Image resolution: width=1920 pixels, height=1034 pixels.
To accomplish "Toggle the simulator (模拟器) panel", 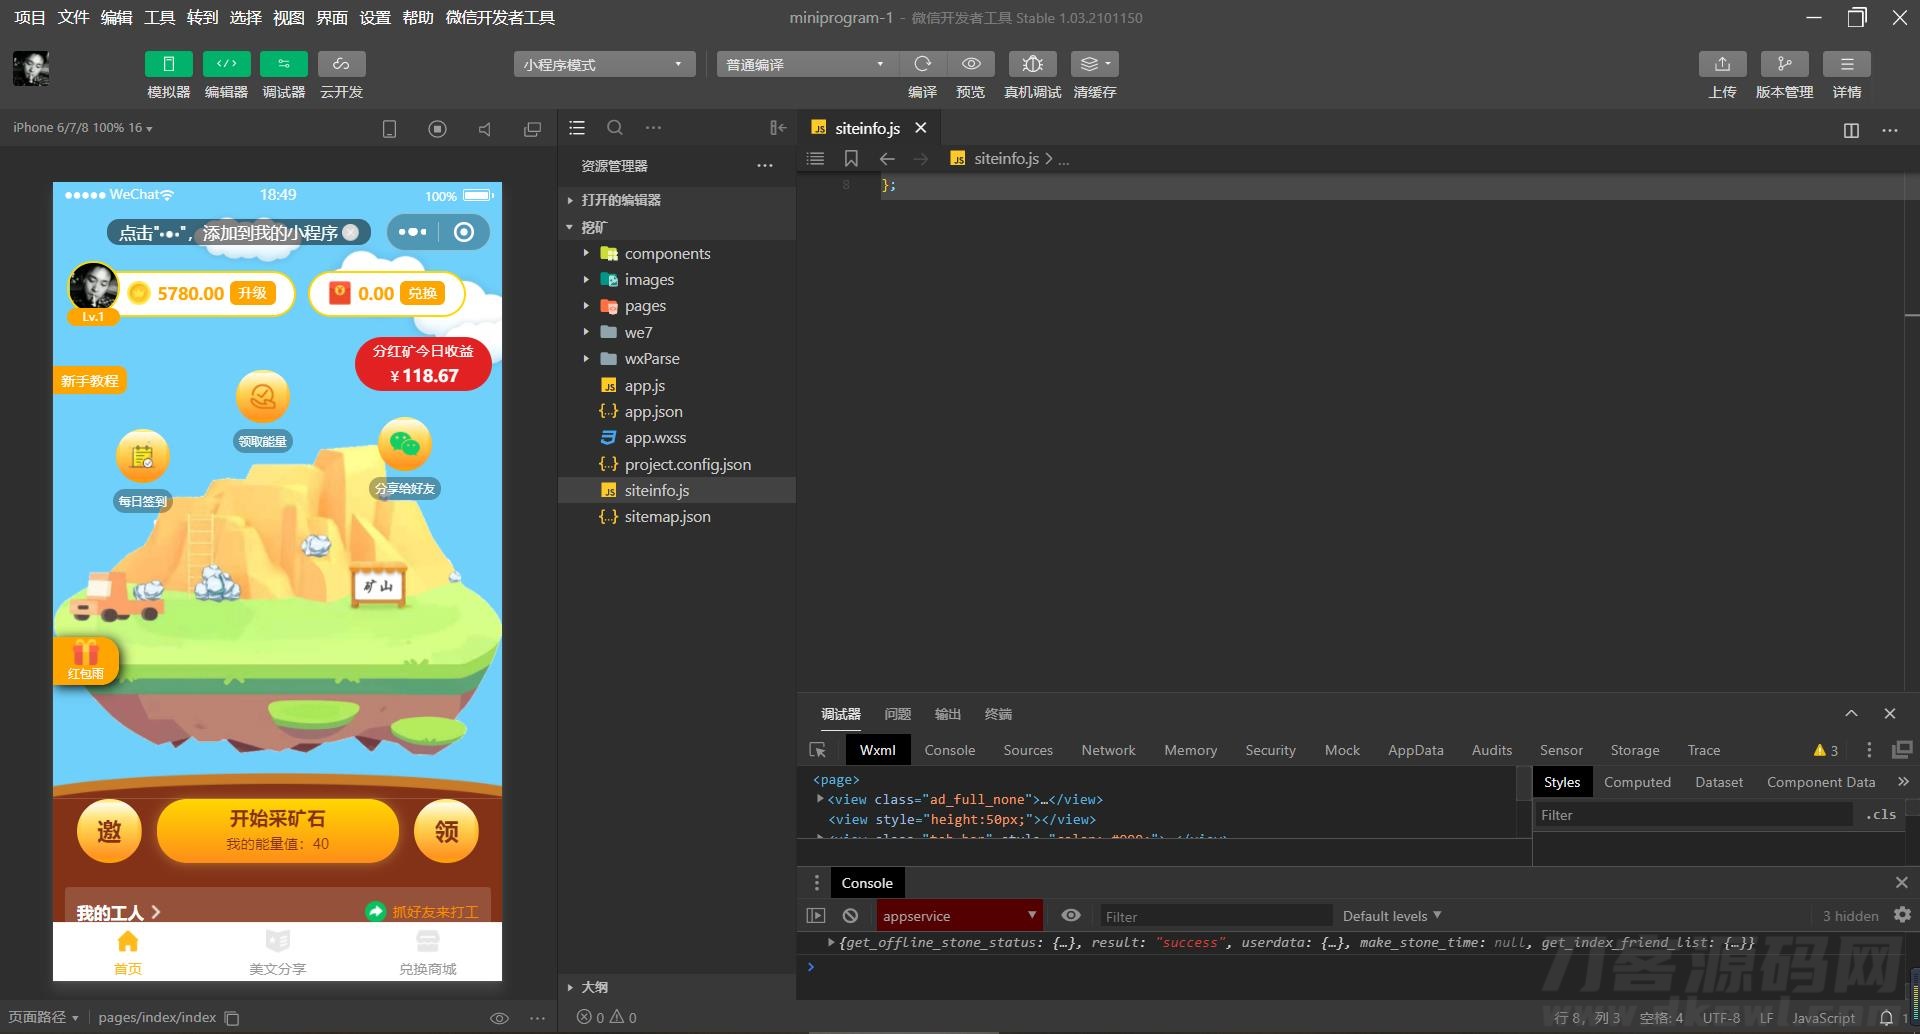I will [x=168, y=64].
